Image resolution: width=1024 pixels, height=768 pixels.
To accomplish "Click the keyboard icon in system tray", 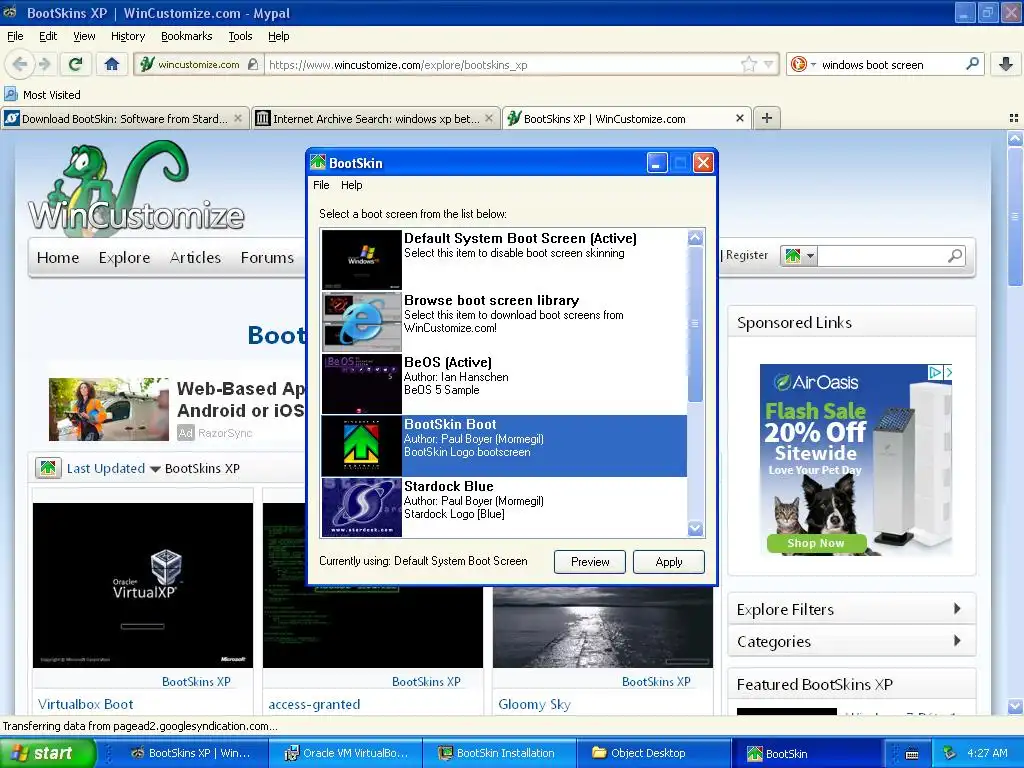I will pyautogui.click(x=912, y=754).
